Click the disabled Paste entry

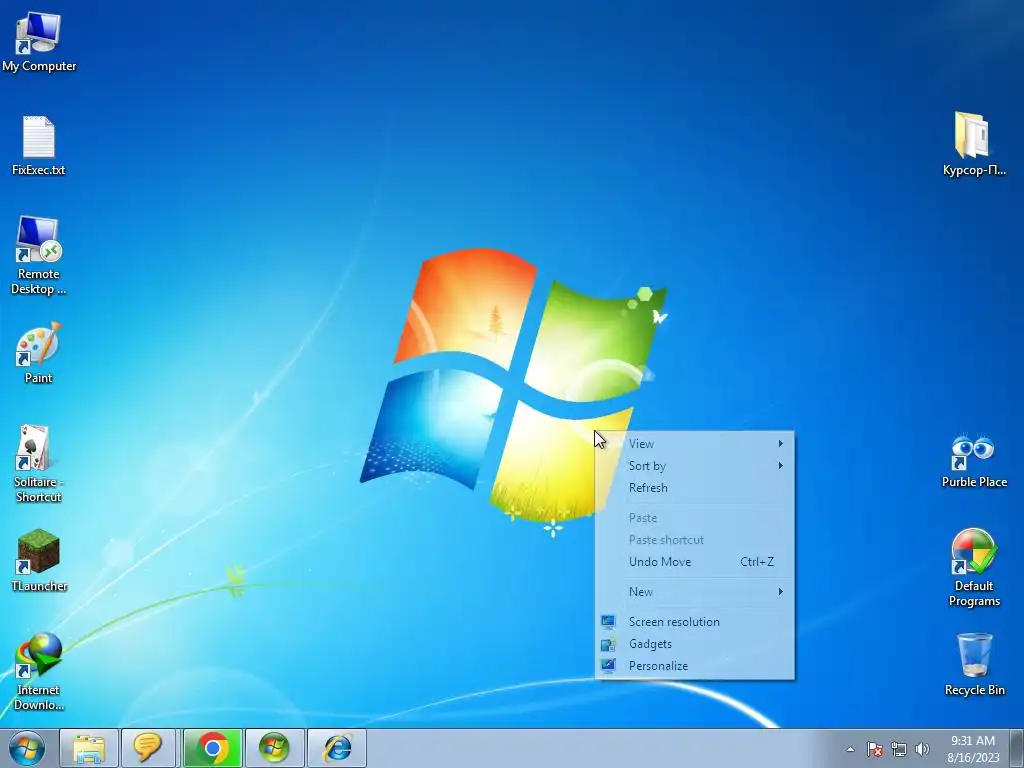pyautogui.click(x=695, y=518)
